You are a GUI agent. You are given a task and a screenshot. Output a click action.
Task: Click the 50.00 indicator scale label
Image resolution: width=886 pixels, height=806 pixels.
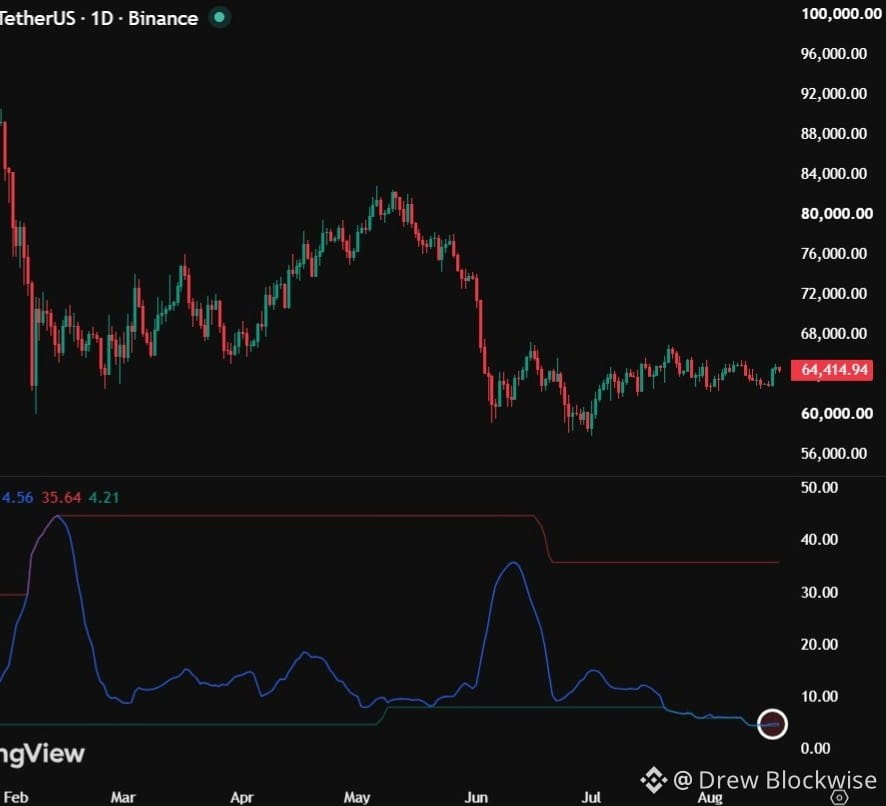(819, 487)
